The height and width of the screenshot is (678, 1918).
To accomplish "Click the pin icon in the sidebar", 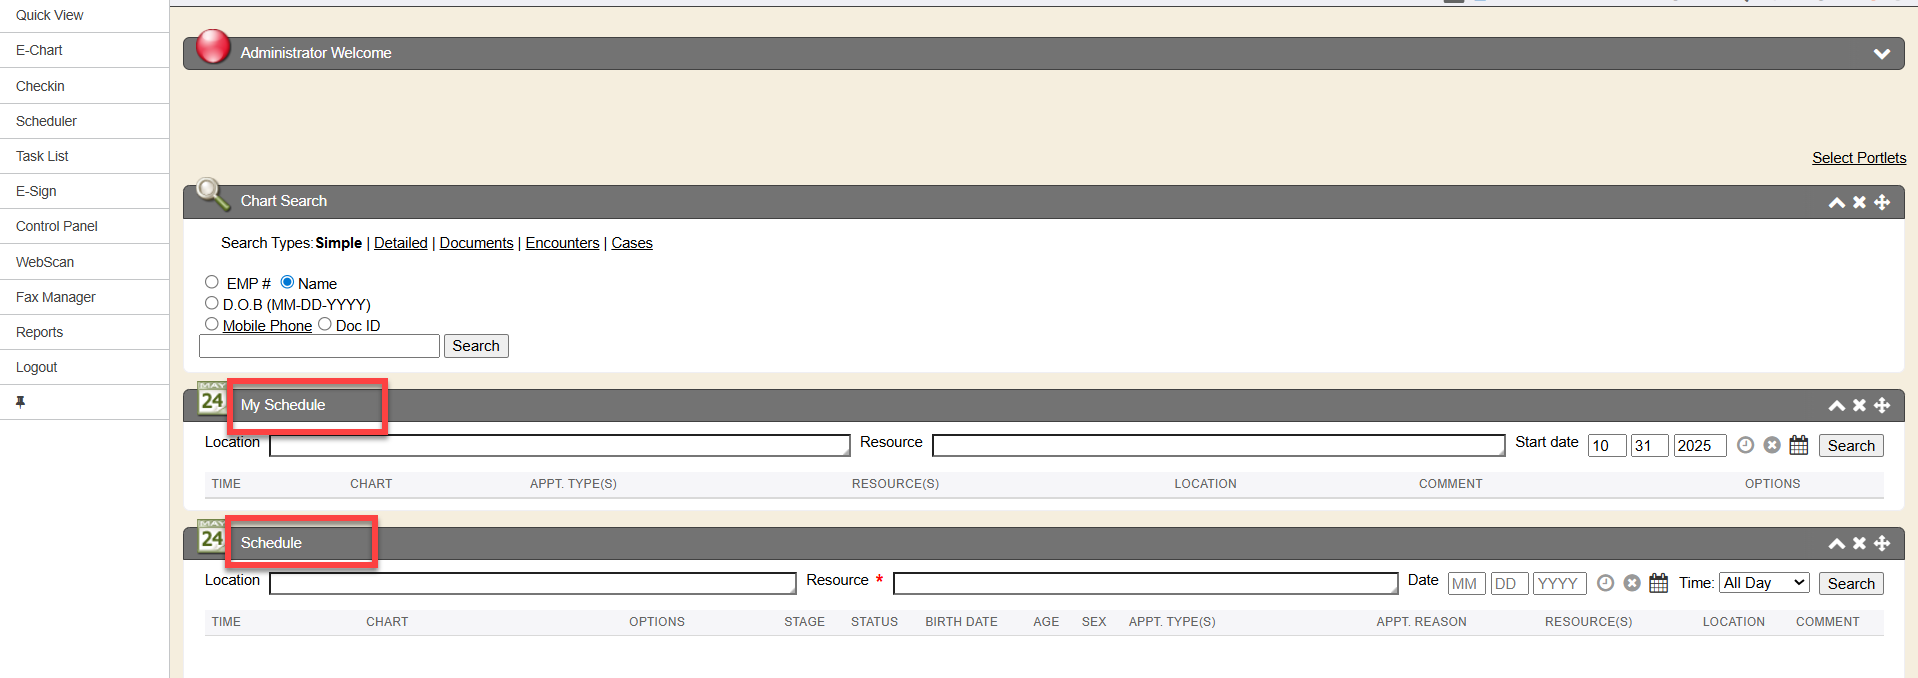I will point(20,402).
